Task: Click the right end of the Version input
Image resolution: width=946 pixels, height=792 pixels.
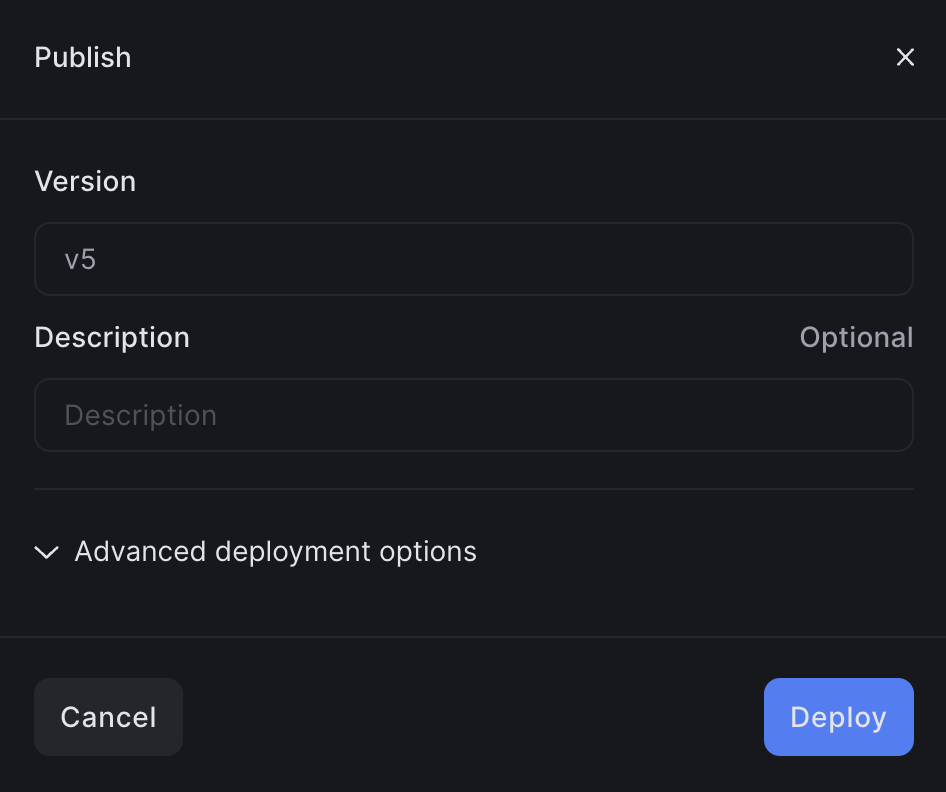Action: pyautogui.click(x=880, y=259)
